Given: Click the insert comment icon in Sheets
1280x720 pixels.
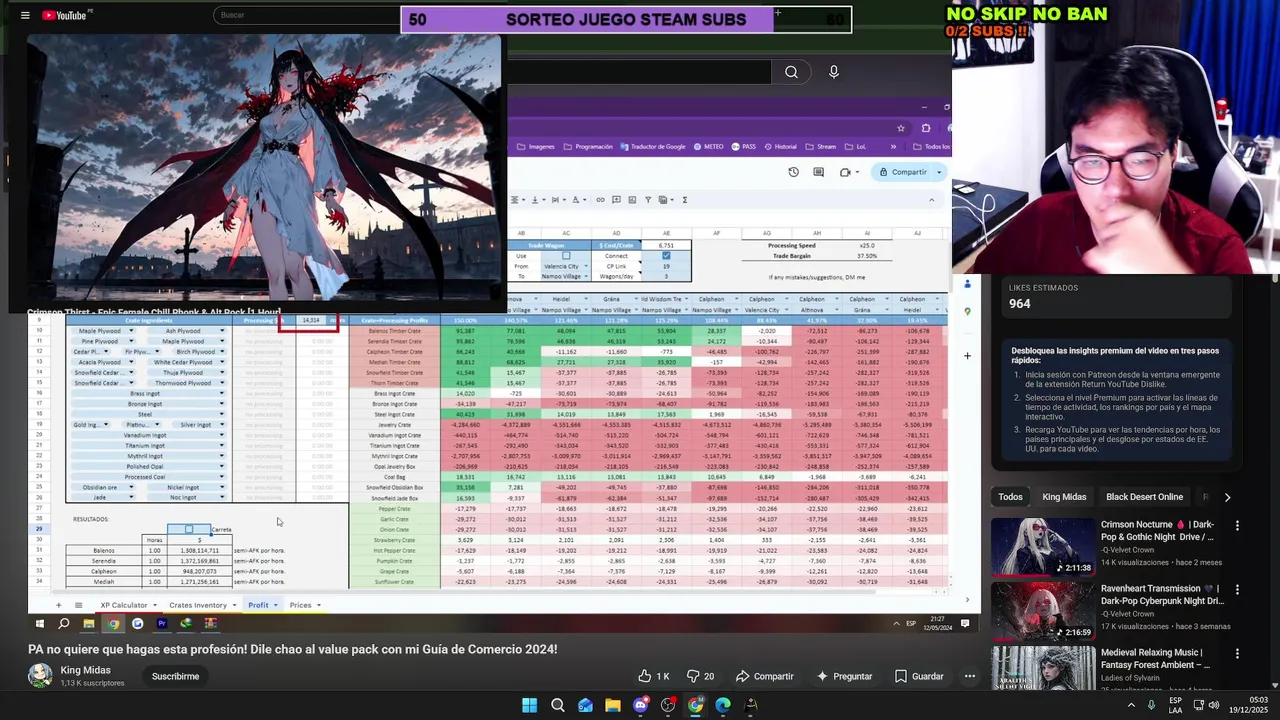Looking at the screenshot, I should click(x=616, y=200).
